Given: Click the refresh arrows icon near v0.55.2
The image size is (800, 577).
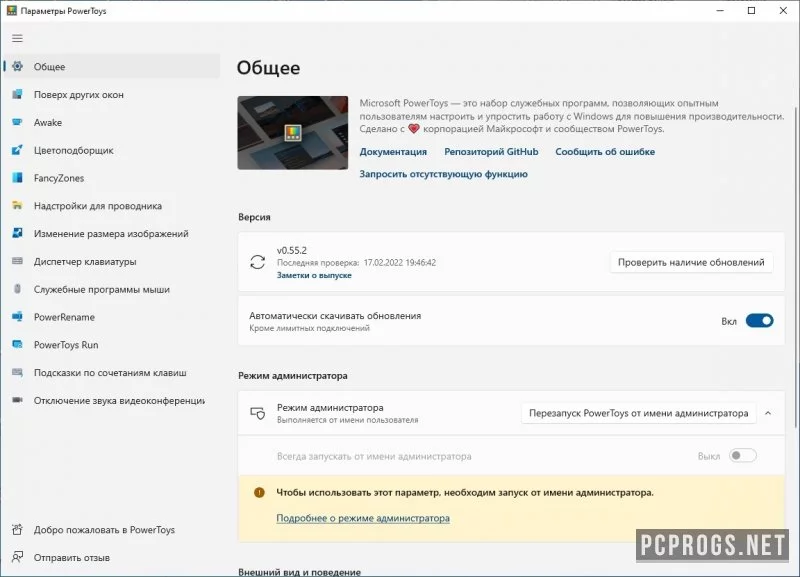Looking at the screenshot, I should [x=258, y=262].
